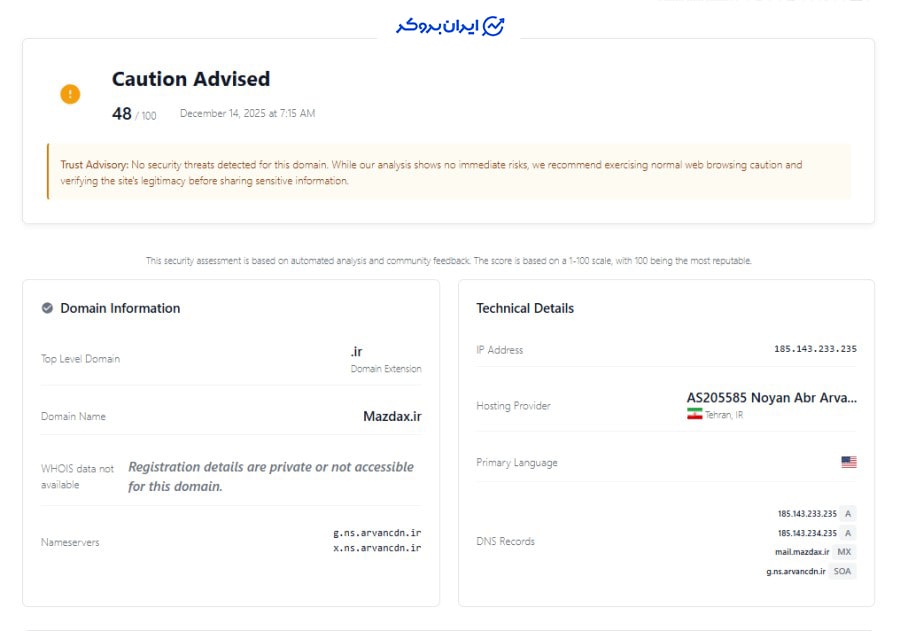Click the .ir domain extension value
The width and height of the screenshot is (900, 631).
(x=356, y=351)
